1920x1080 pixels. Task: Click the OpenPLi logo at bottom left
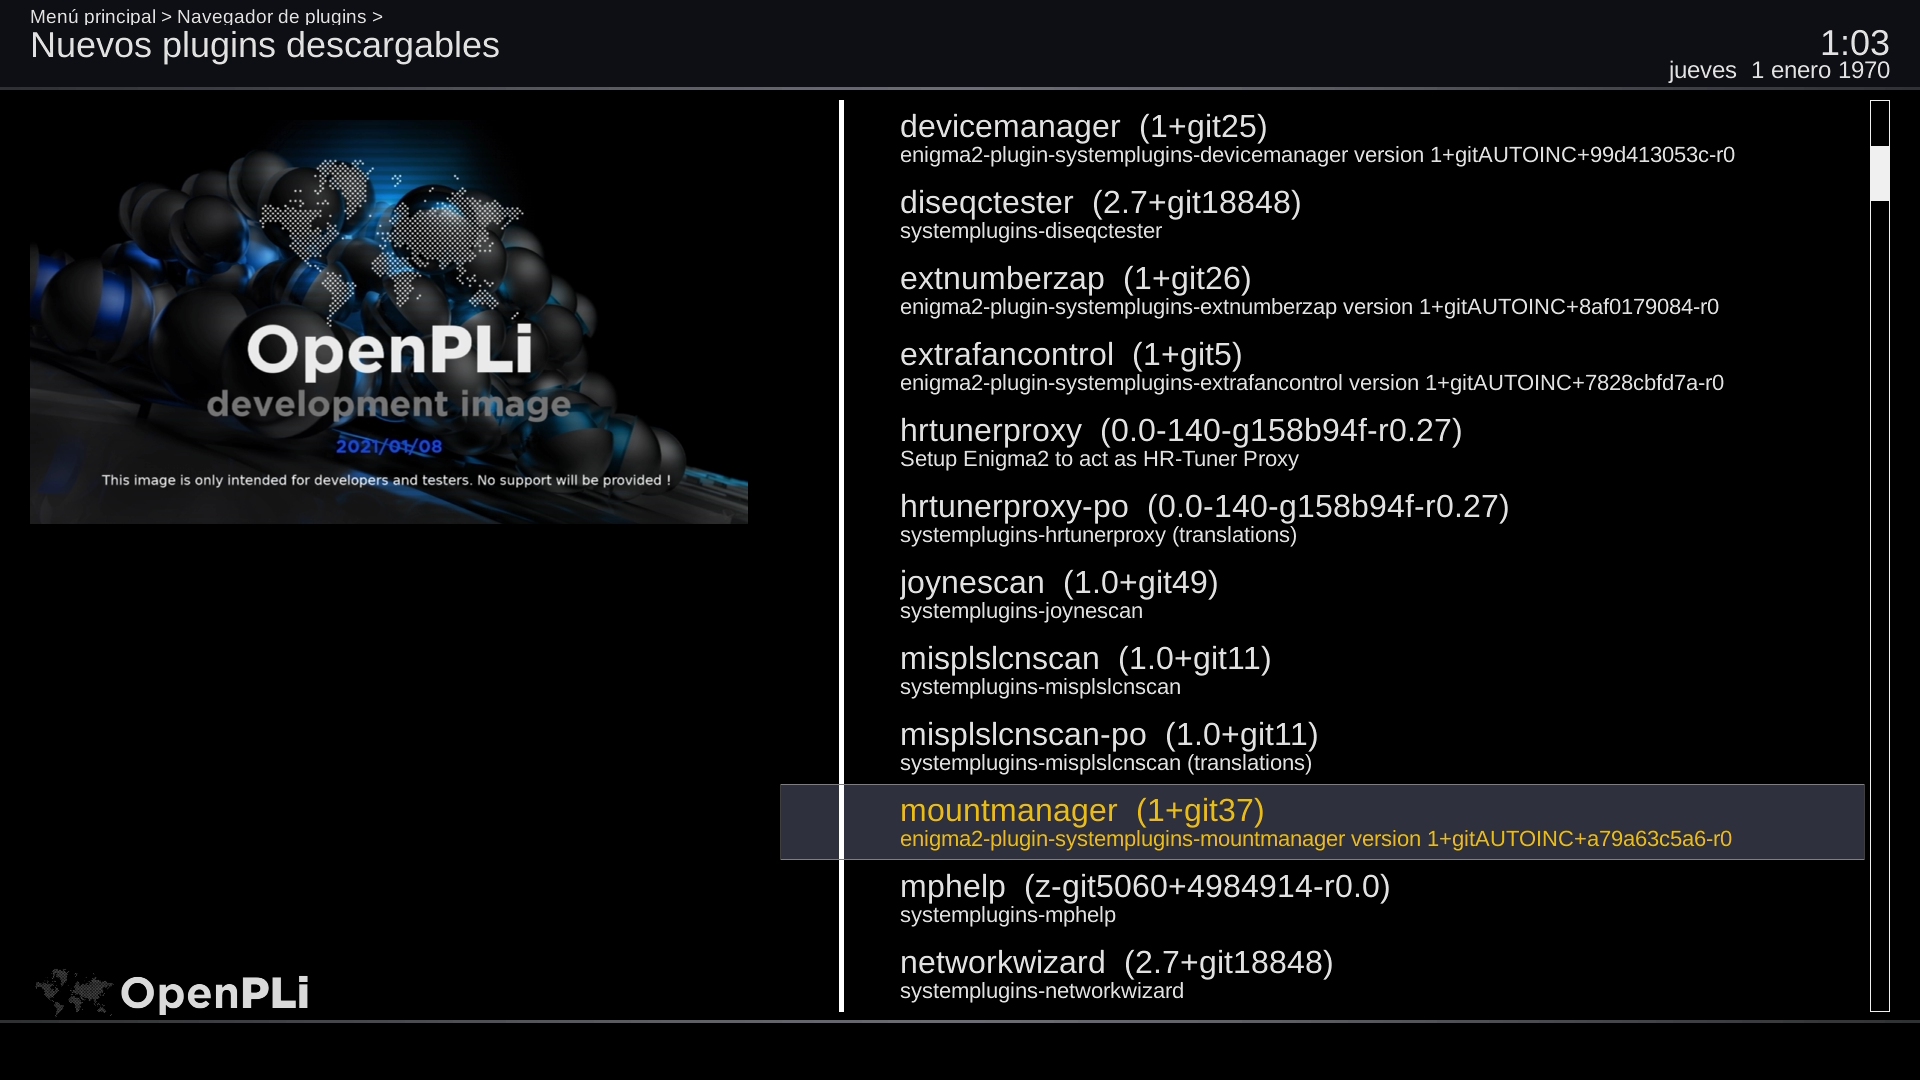(x=172, y=992)
